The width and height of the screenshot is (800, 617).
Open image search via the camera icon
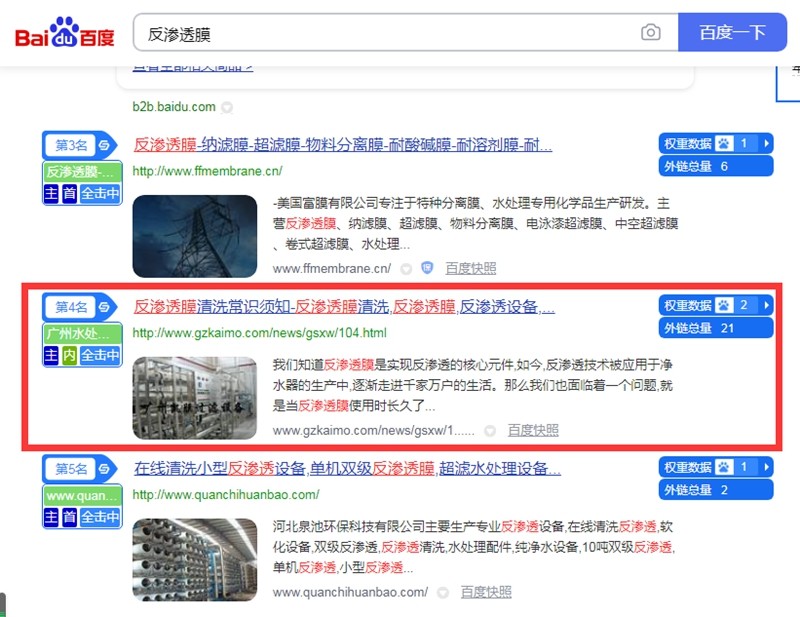coord(651,32)
